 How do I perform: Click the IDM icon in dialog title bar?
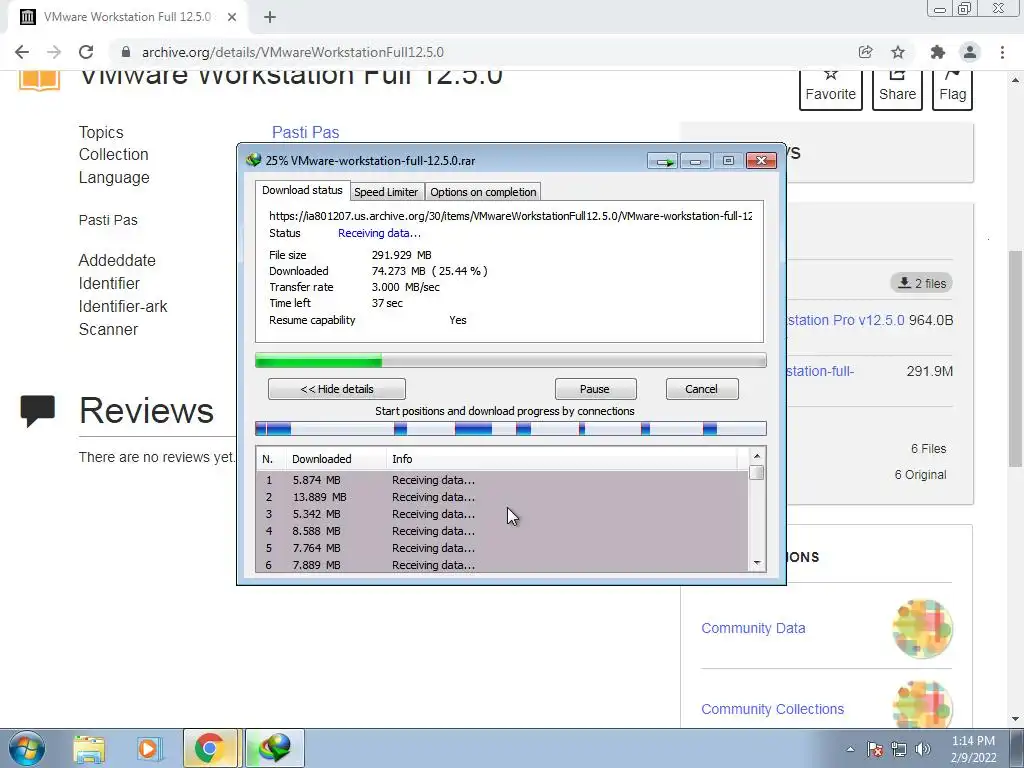(x=253, y=160)
